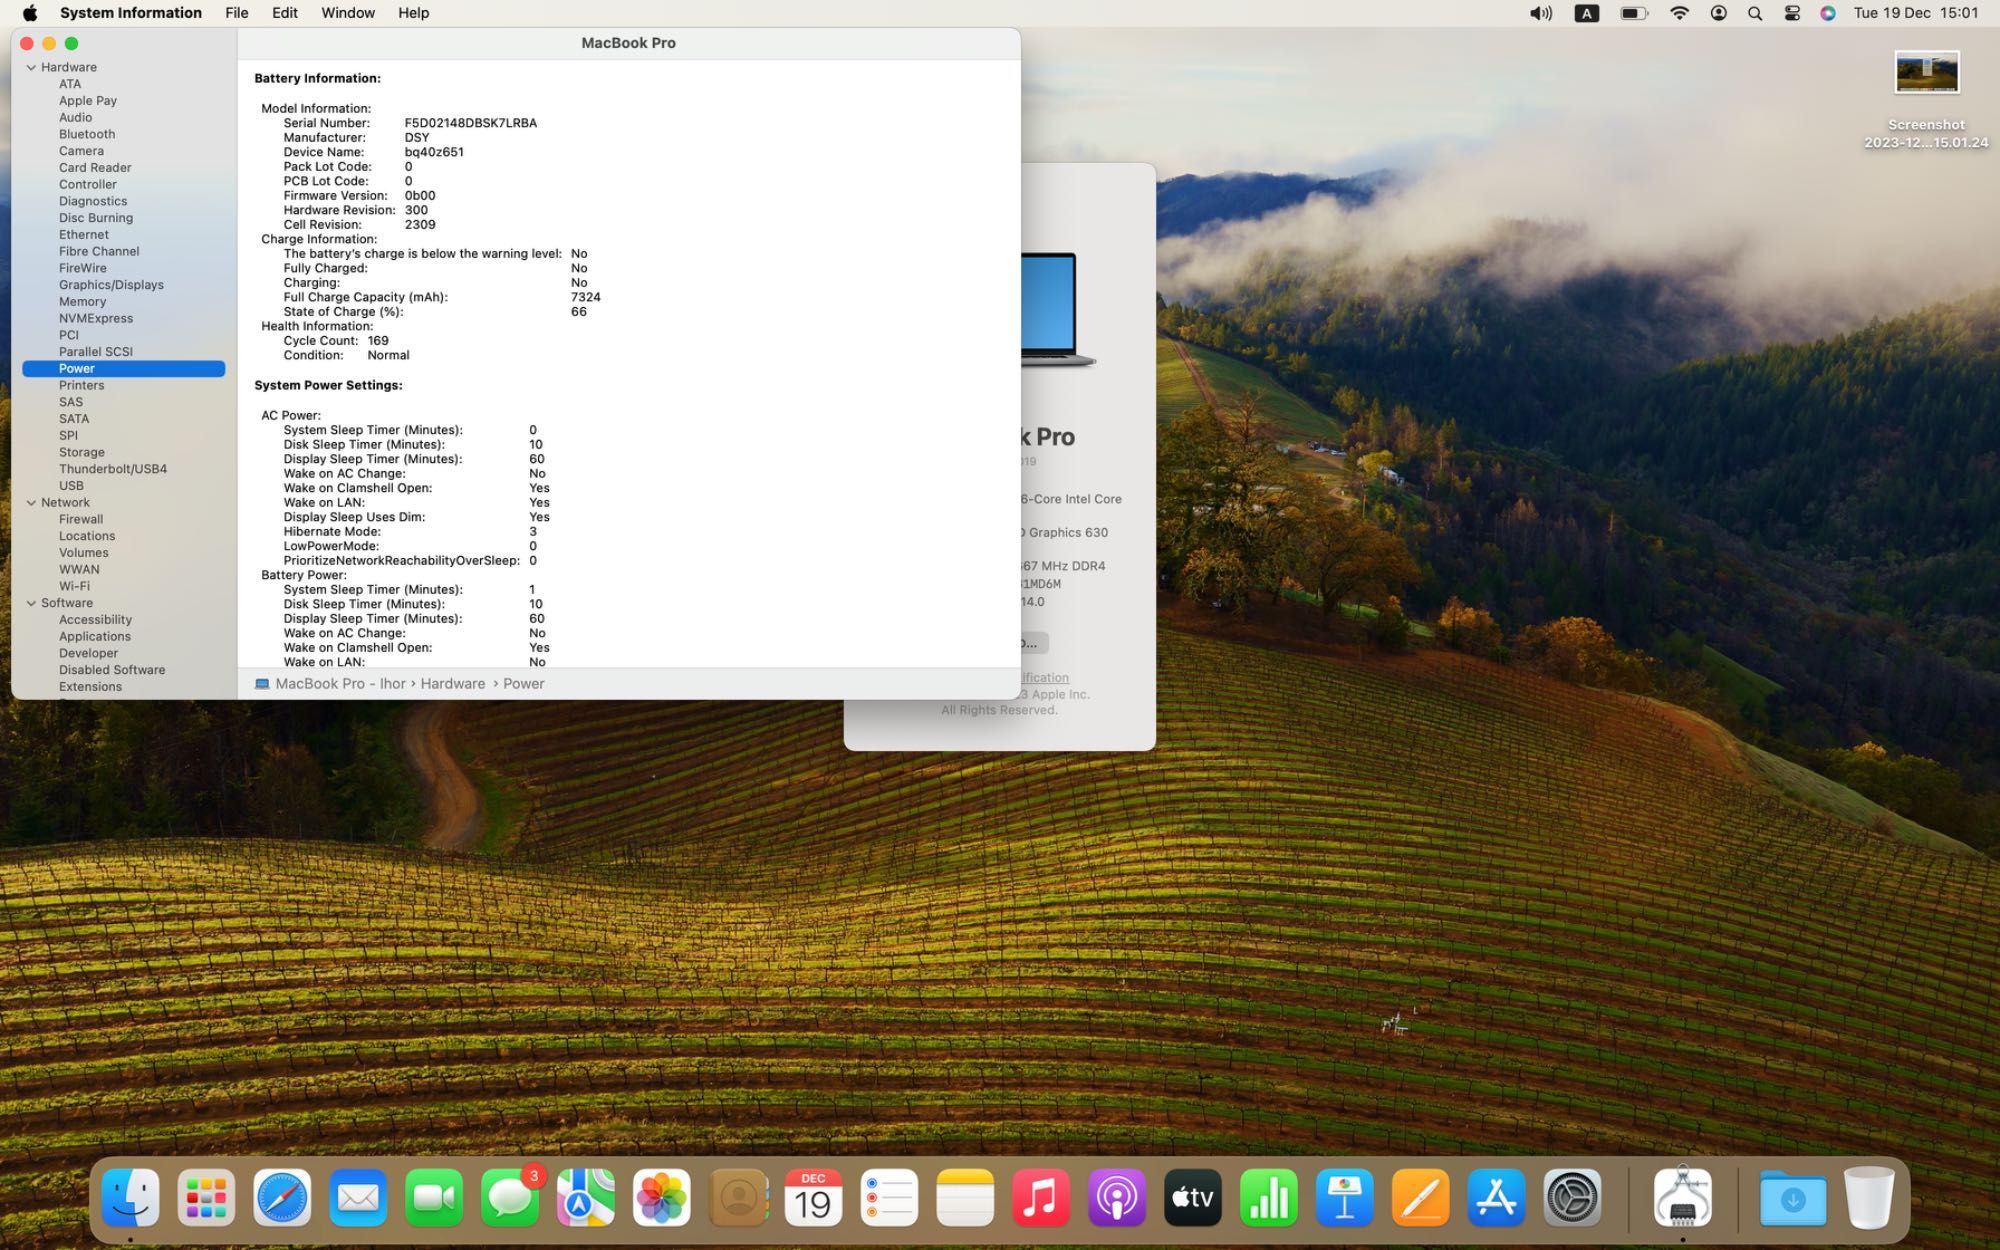Click the Cycle Count value 169

click(378, 341)
